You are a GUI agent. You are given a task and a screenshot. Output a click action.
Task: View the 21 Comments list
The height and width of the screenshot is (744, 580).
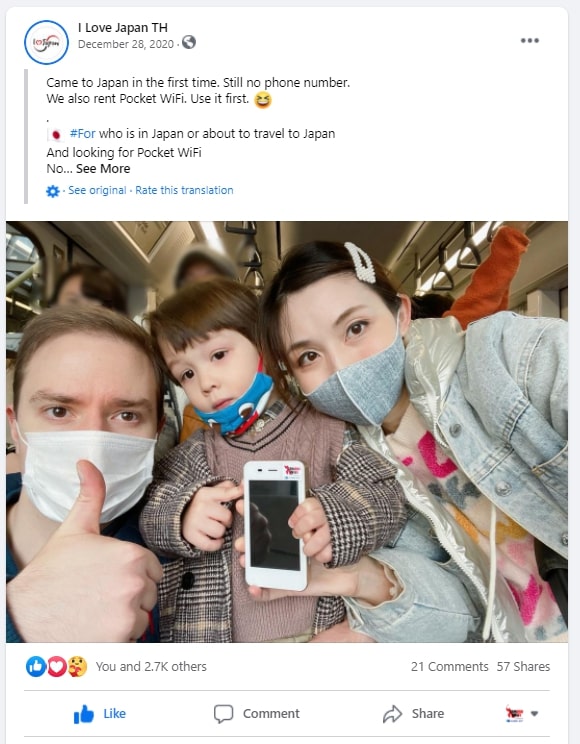(x=449, y=667)
